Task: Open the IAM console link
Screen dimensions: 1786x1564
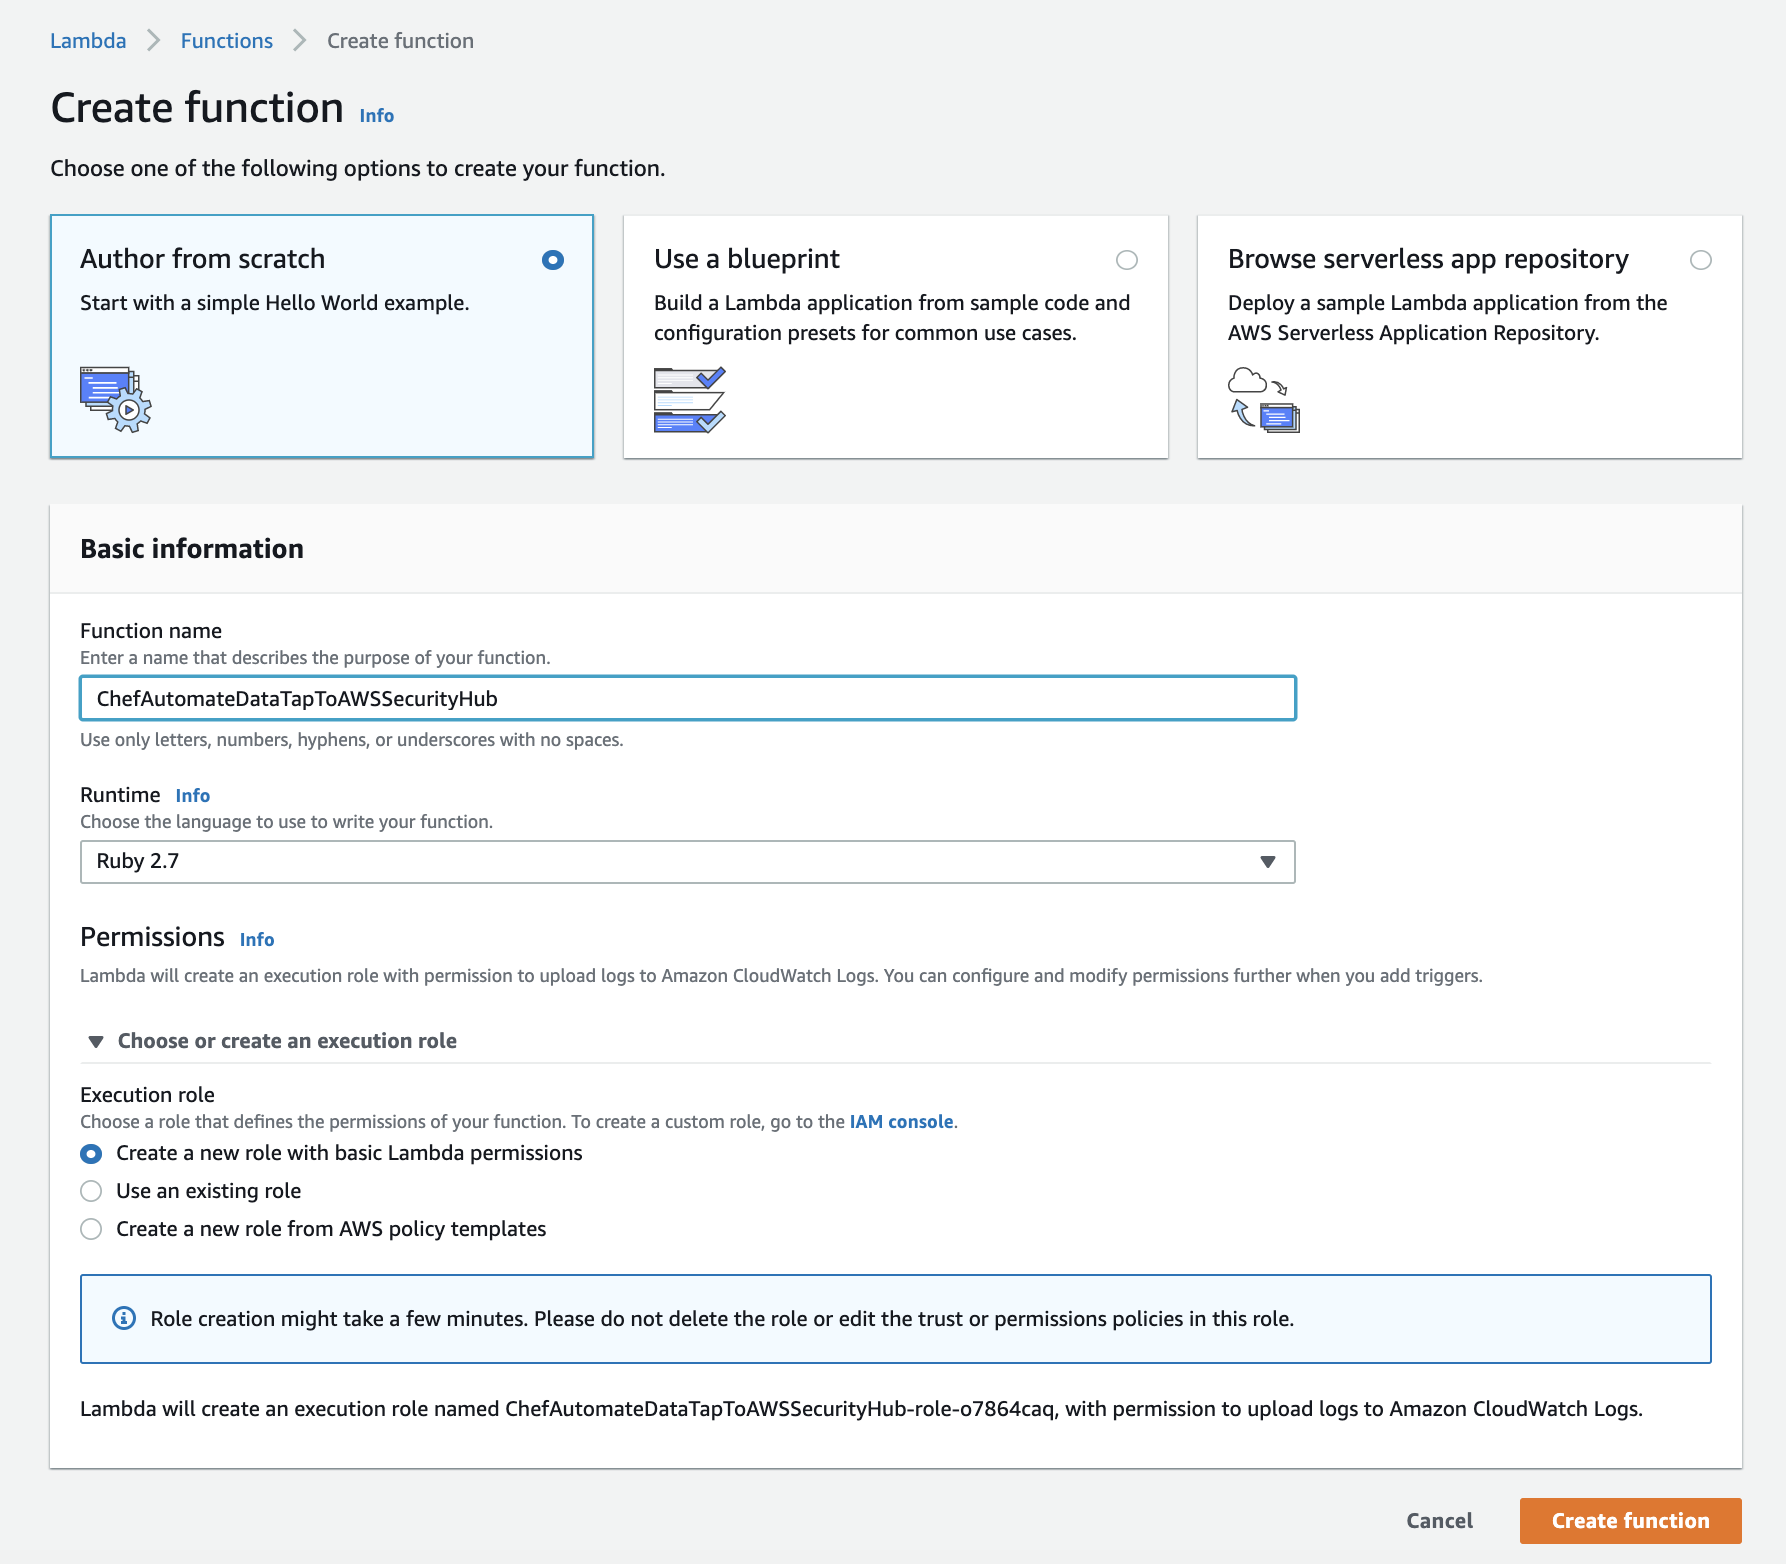Action: tap(901, 1122)
